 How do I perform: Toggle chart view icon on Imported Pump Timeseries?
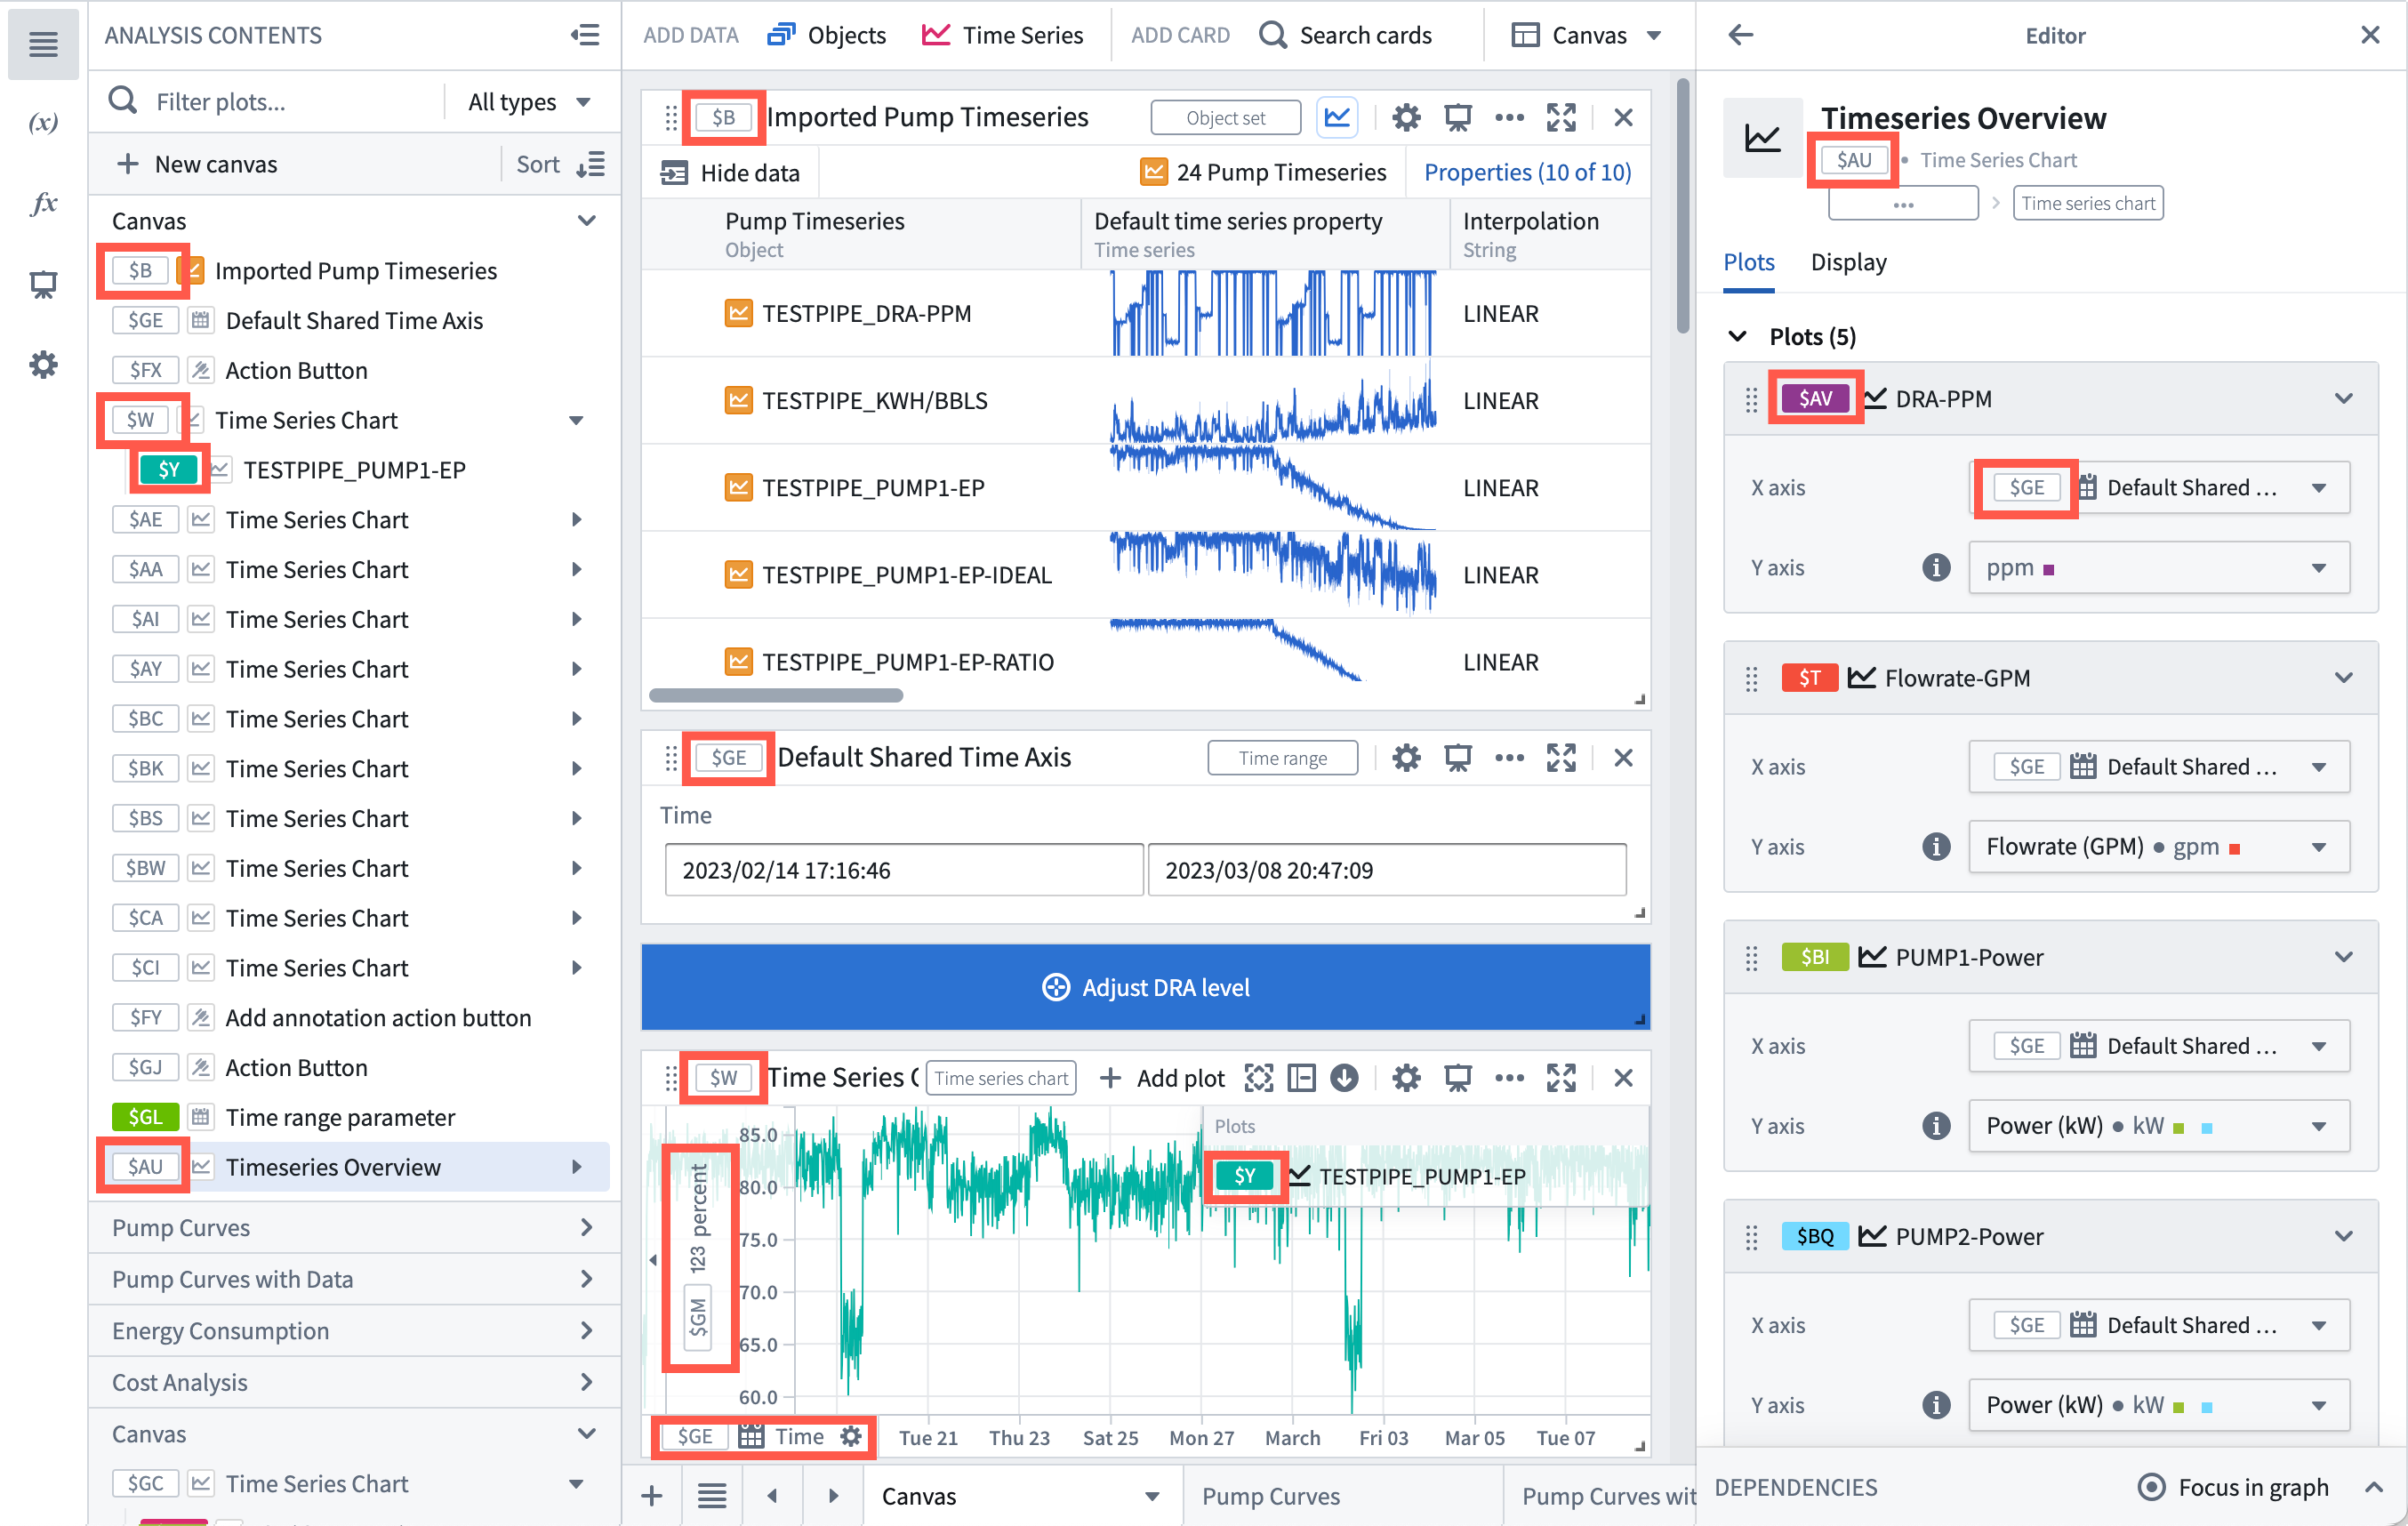[1336, 118]
